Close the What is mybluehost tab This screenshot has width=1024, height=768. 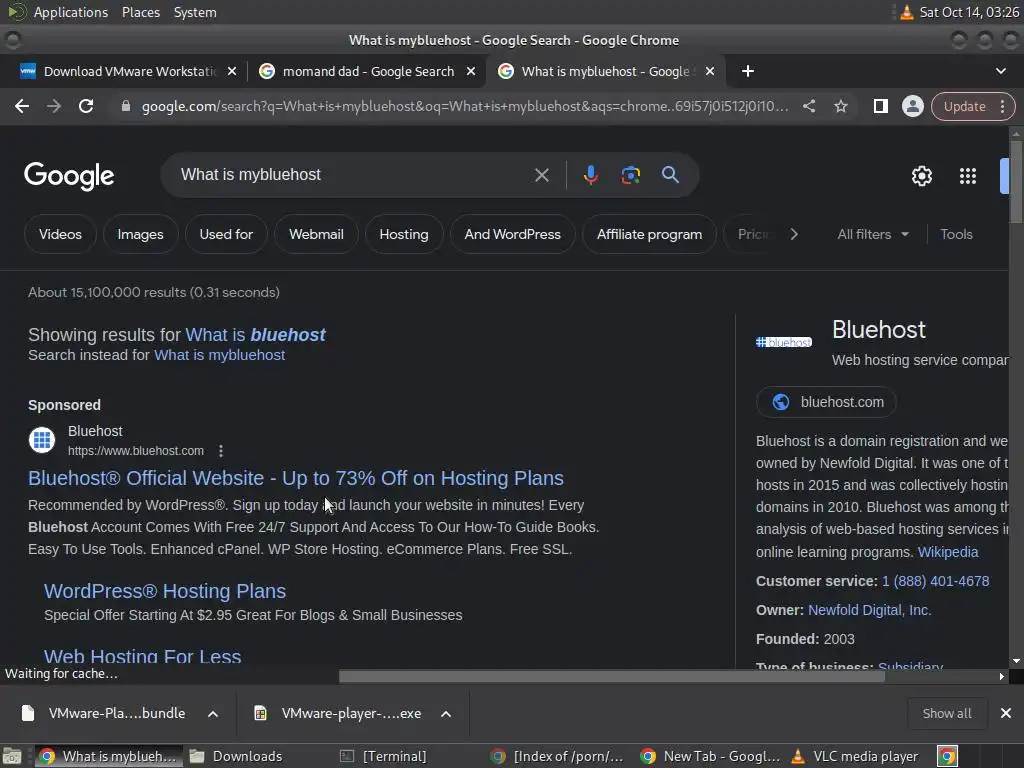(710, 71)
